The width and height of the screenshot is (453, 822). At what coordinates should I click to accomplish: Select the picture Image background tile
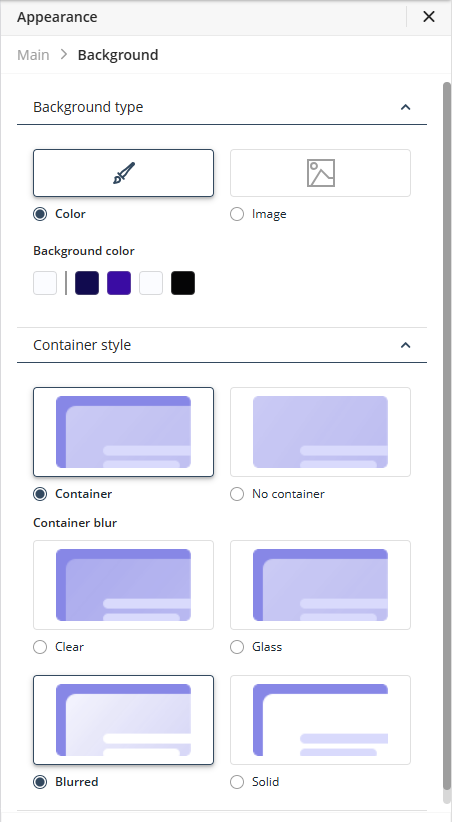tap(320, 173)
